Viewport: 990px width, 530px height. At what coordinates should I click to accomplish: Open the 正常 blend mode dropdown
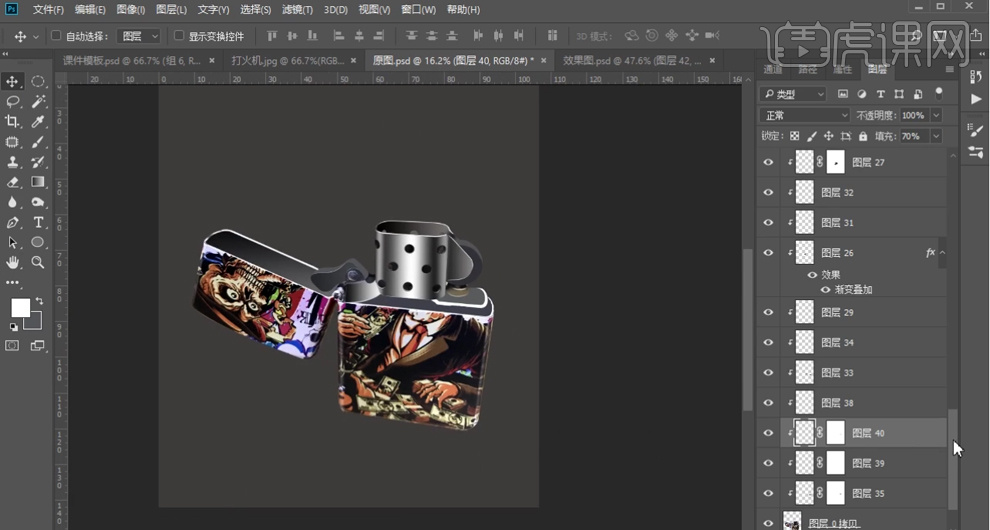[805, 115]
